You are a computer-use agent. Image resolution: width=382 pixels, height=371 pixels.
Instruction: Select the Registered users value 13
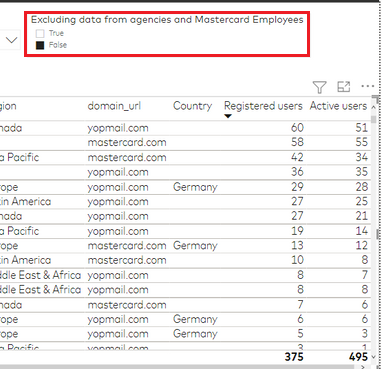(297, 245)
